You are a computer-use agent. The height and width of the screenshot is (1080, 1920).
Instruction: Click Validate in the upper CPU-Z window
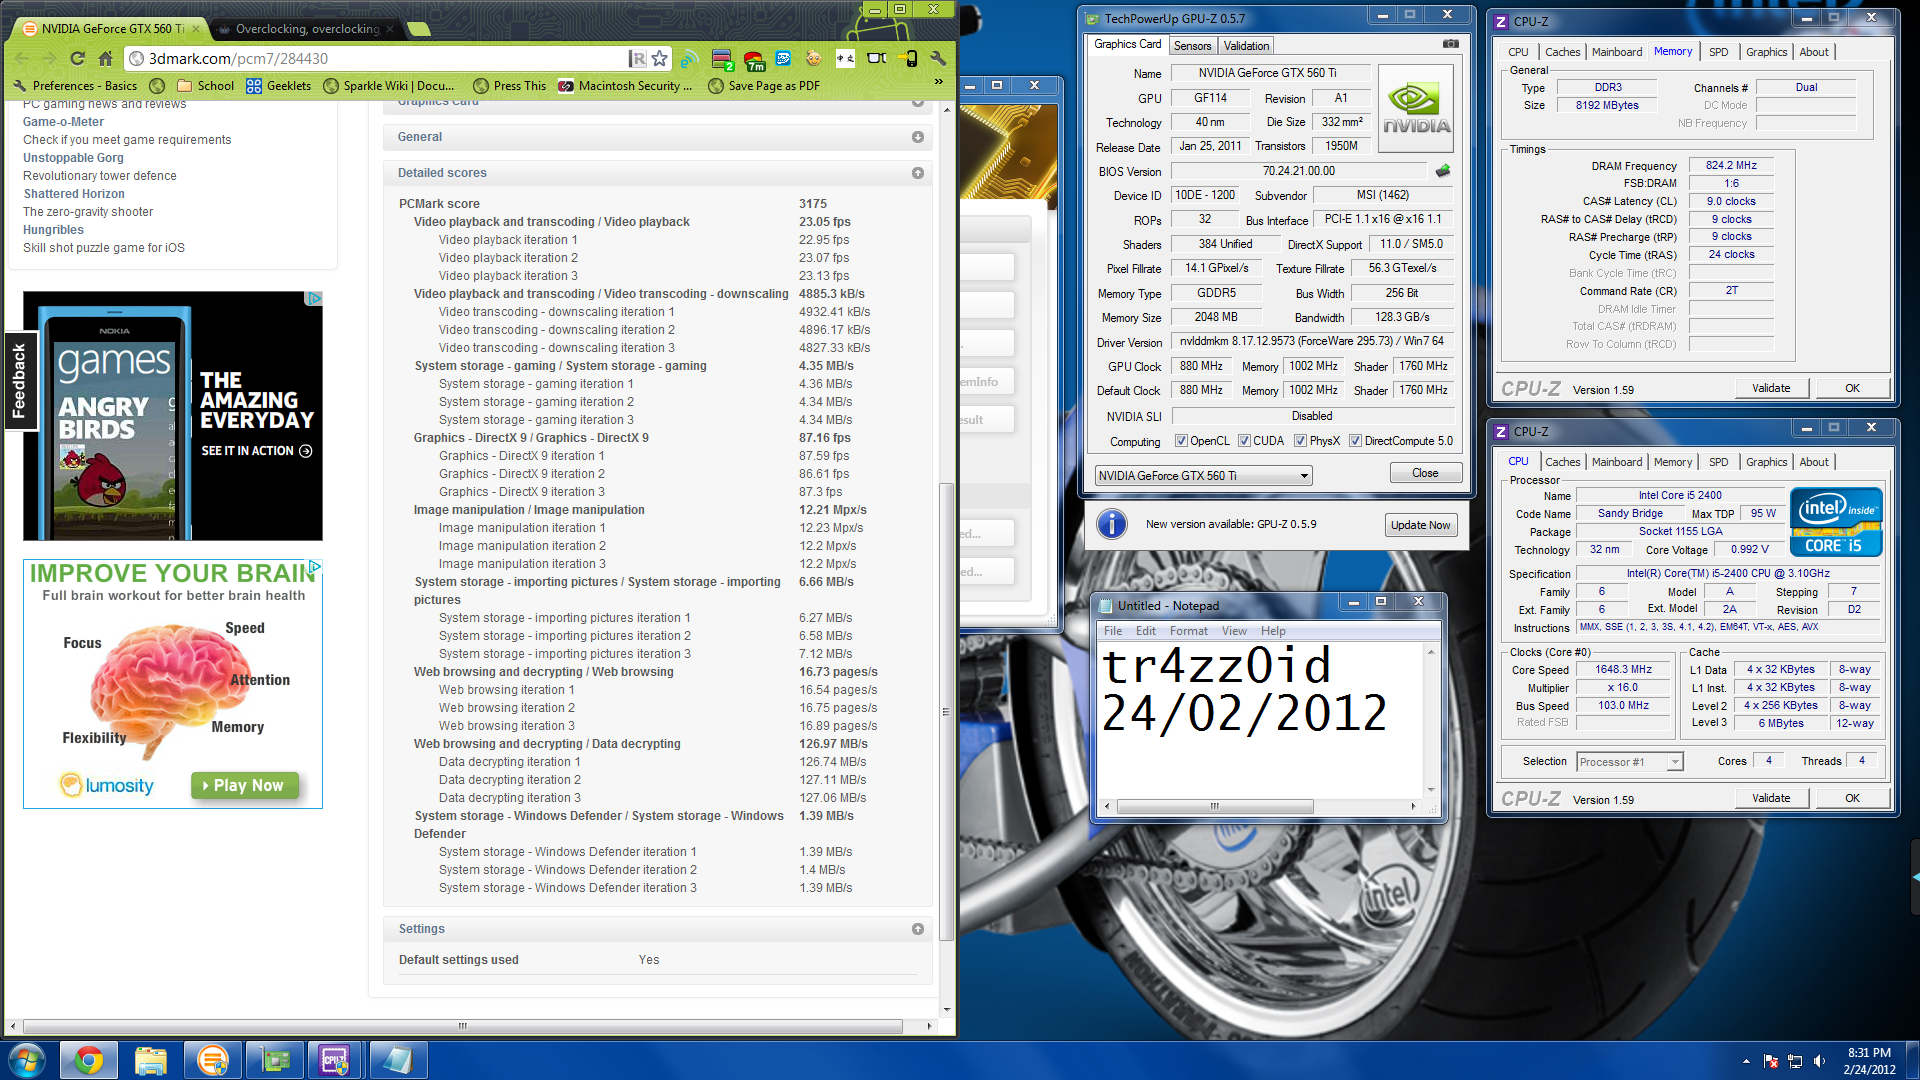pyautogui.click(x=1771, y=388)
